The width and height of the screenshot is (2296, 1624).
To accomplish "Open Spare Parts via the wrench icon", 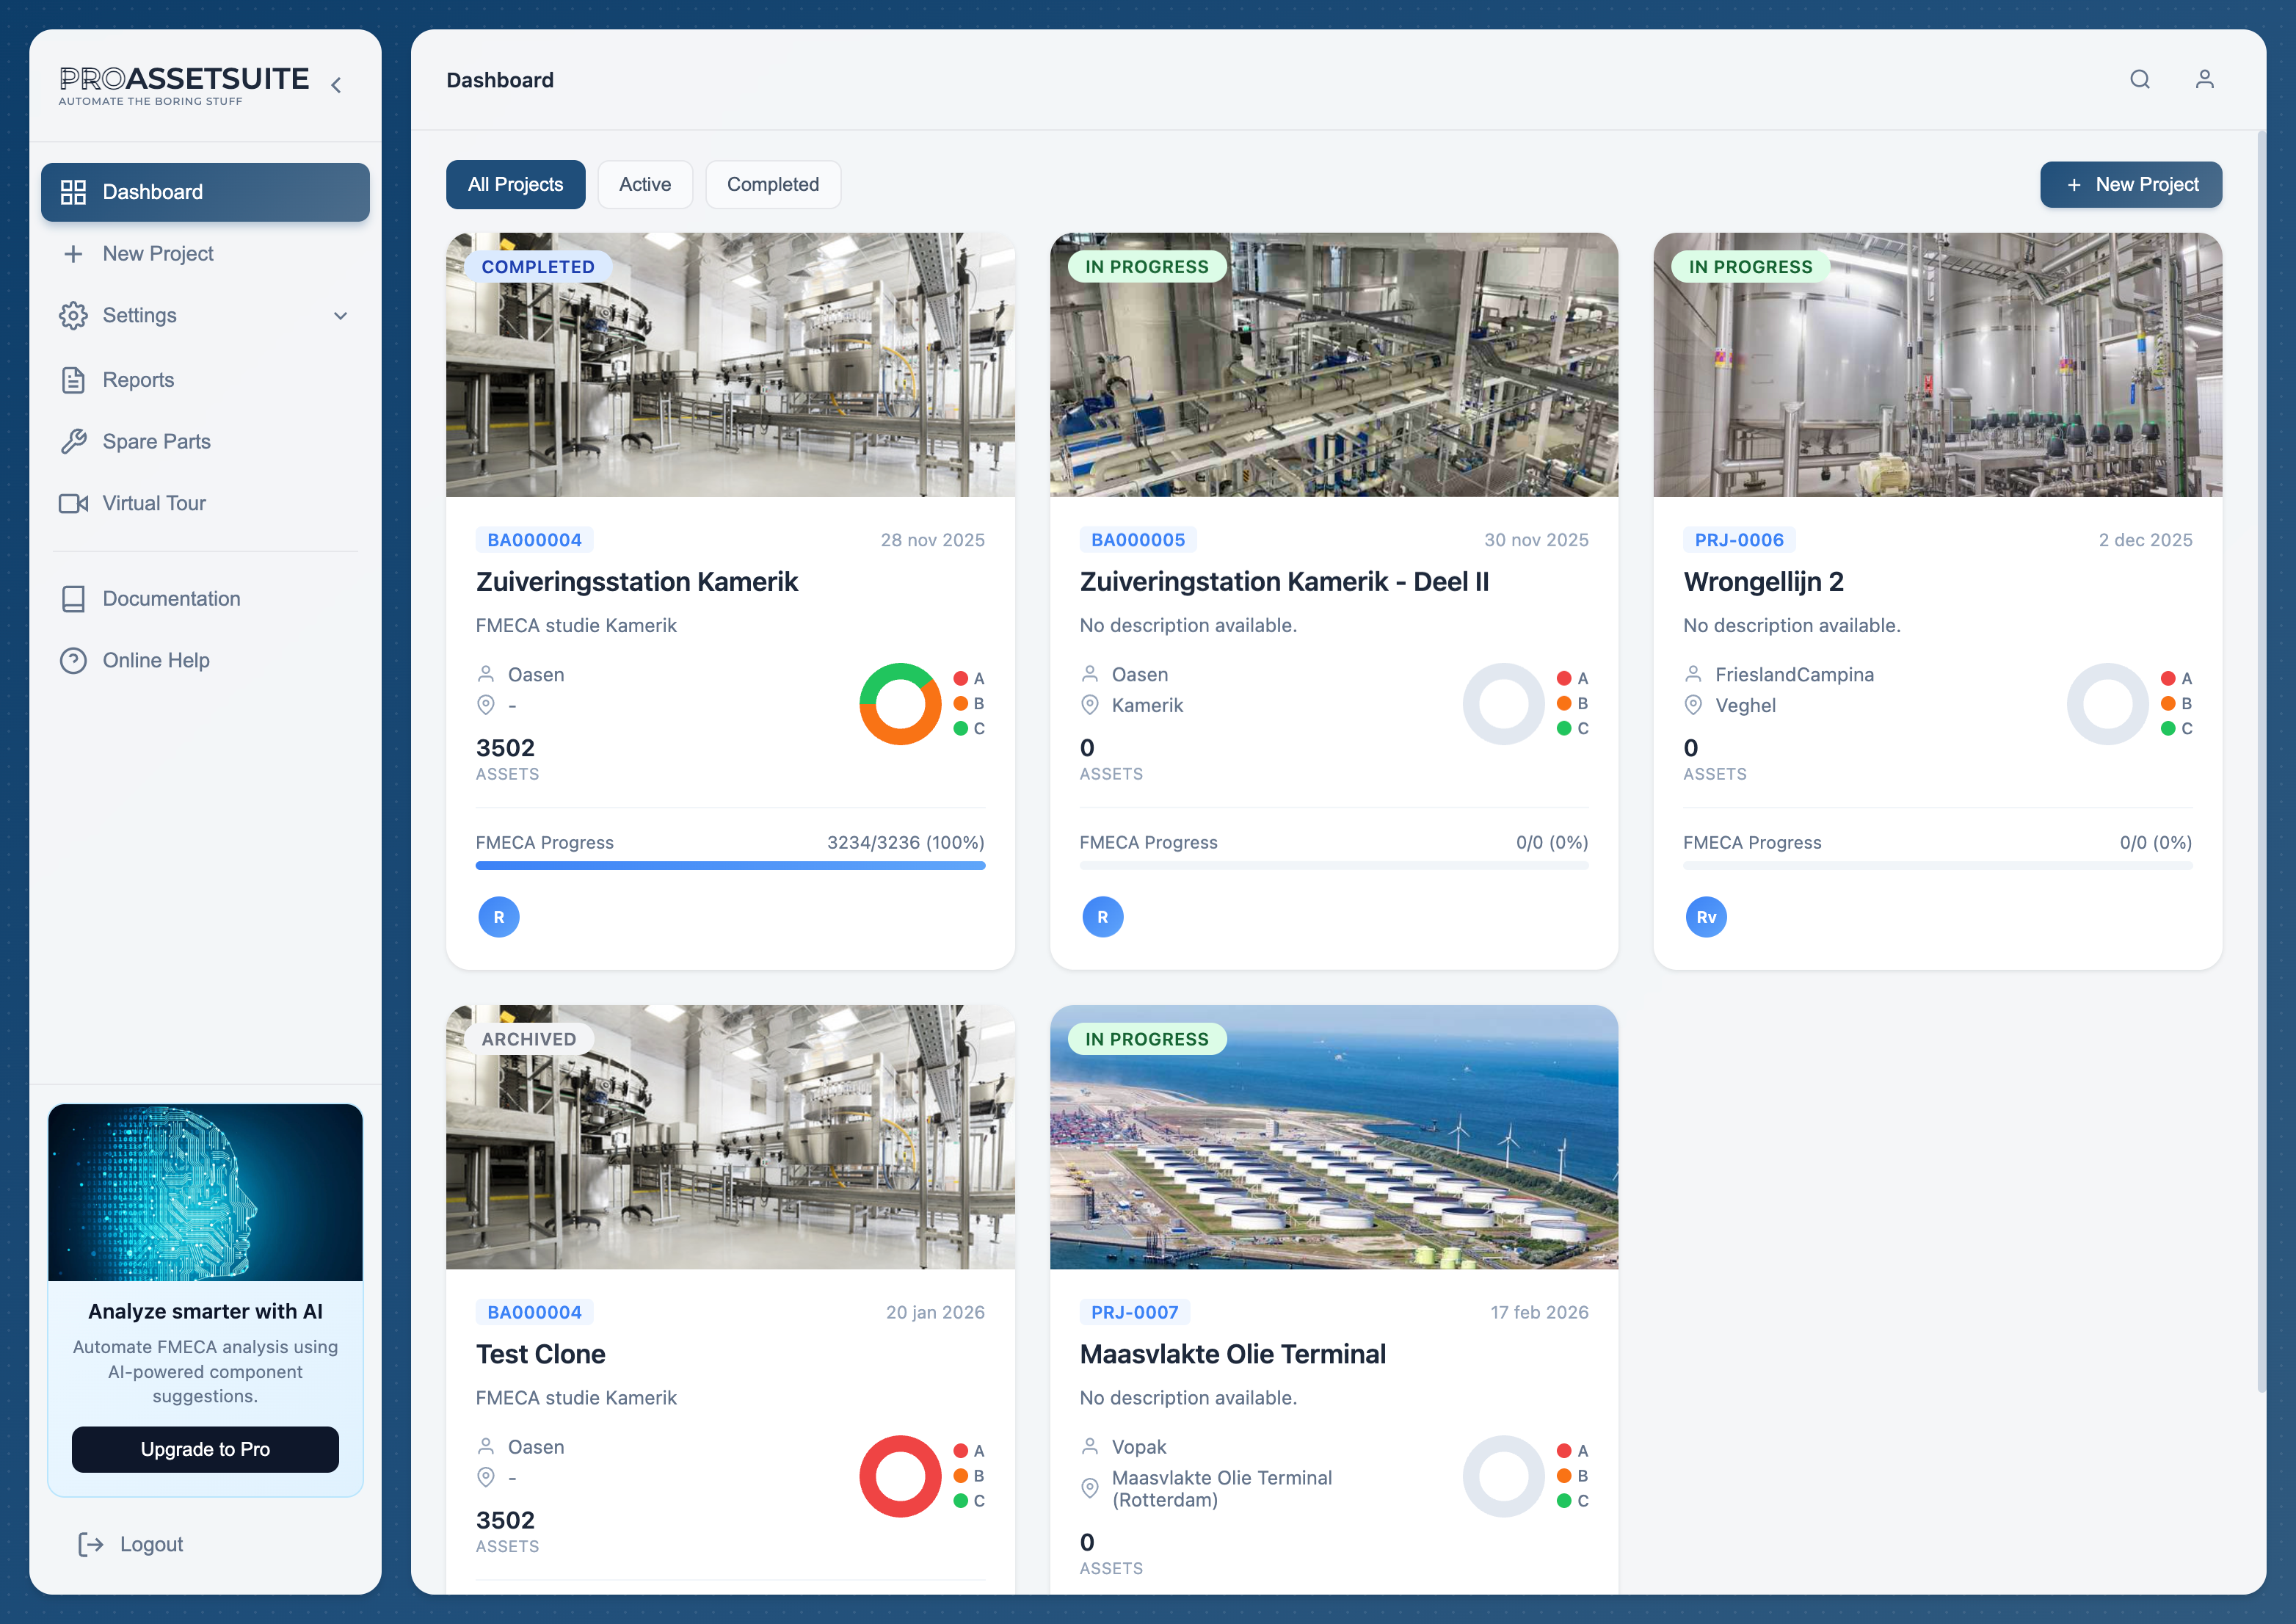I will click(74, 441).
